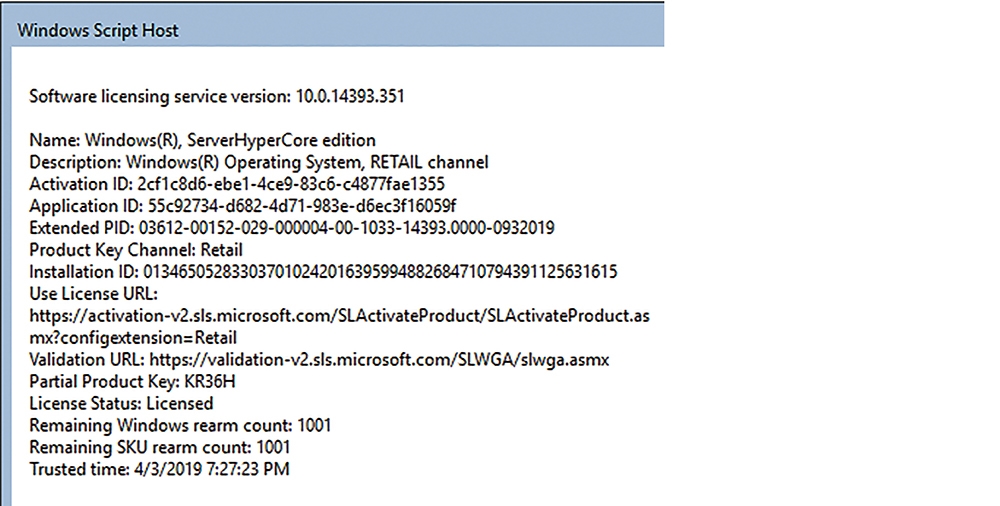This screenshot has width=1000, height=506.
Task: Click the Application ID value
Action: coord(302,205)
